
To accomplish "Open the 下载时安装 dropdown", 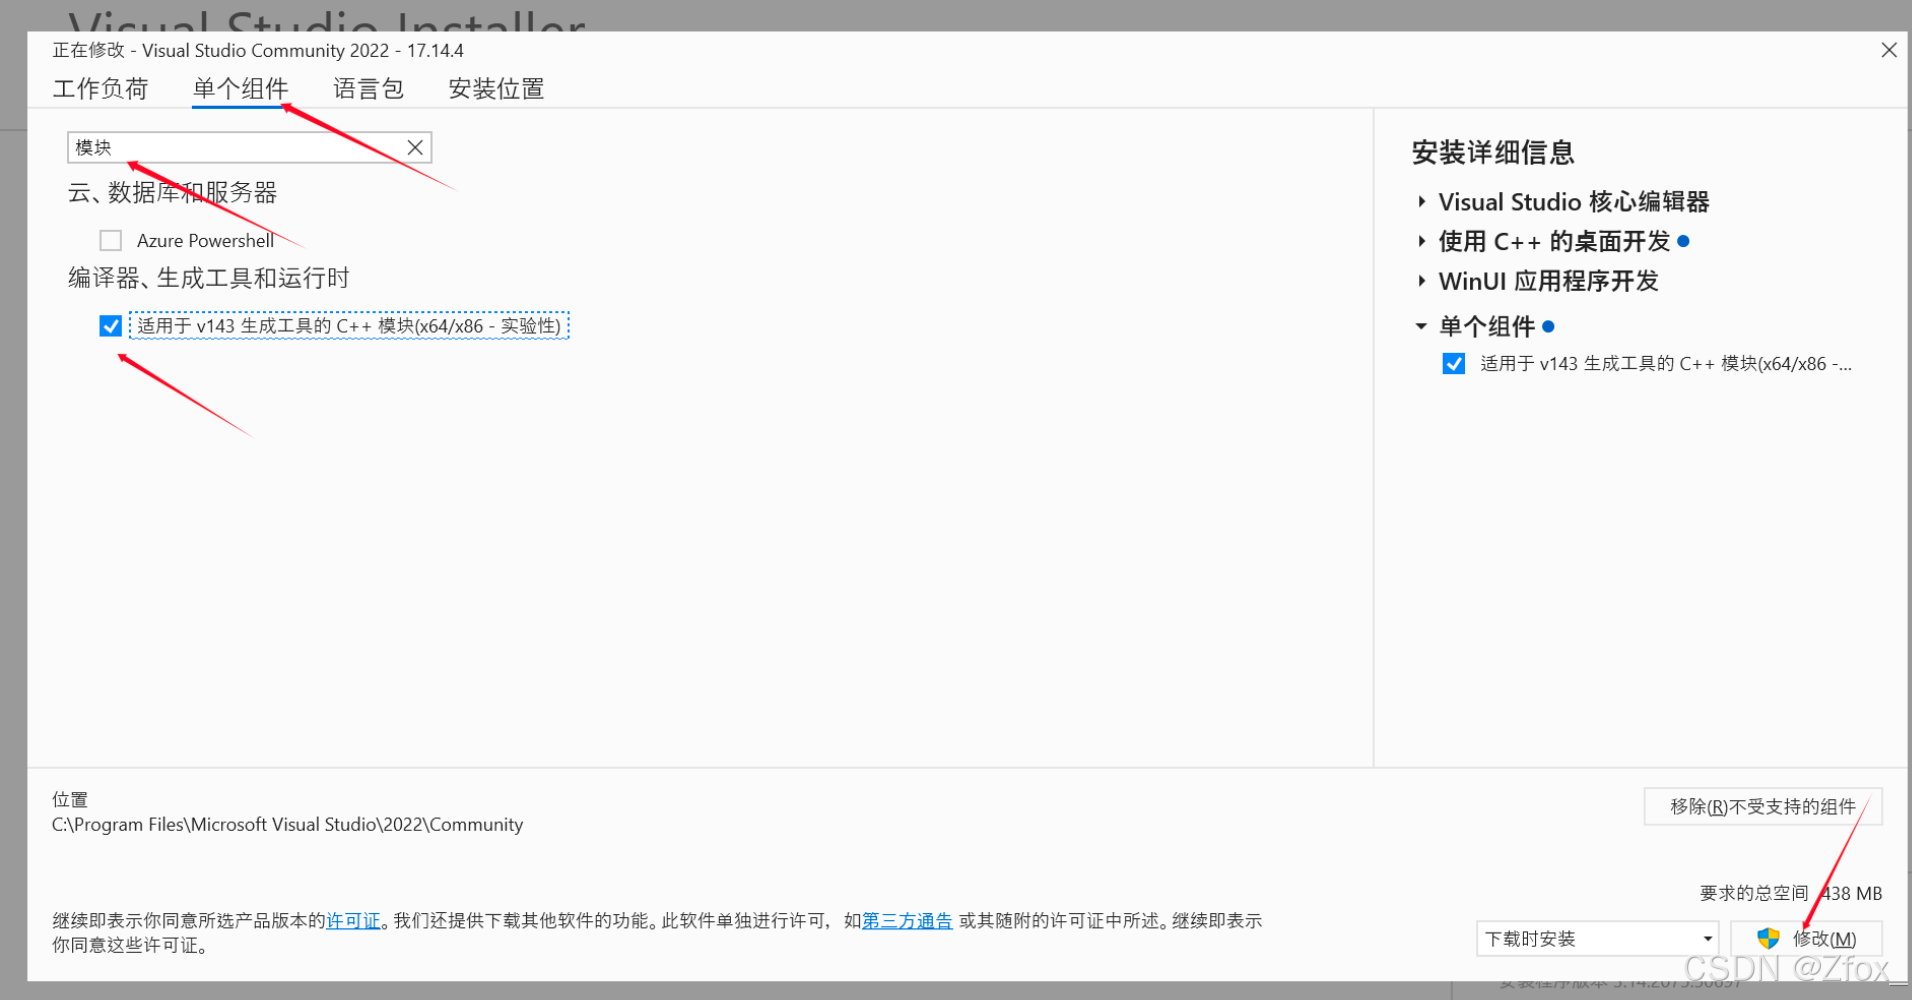I will [1597, 939].
